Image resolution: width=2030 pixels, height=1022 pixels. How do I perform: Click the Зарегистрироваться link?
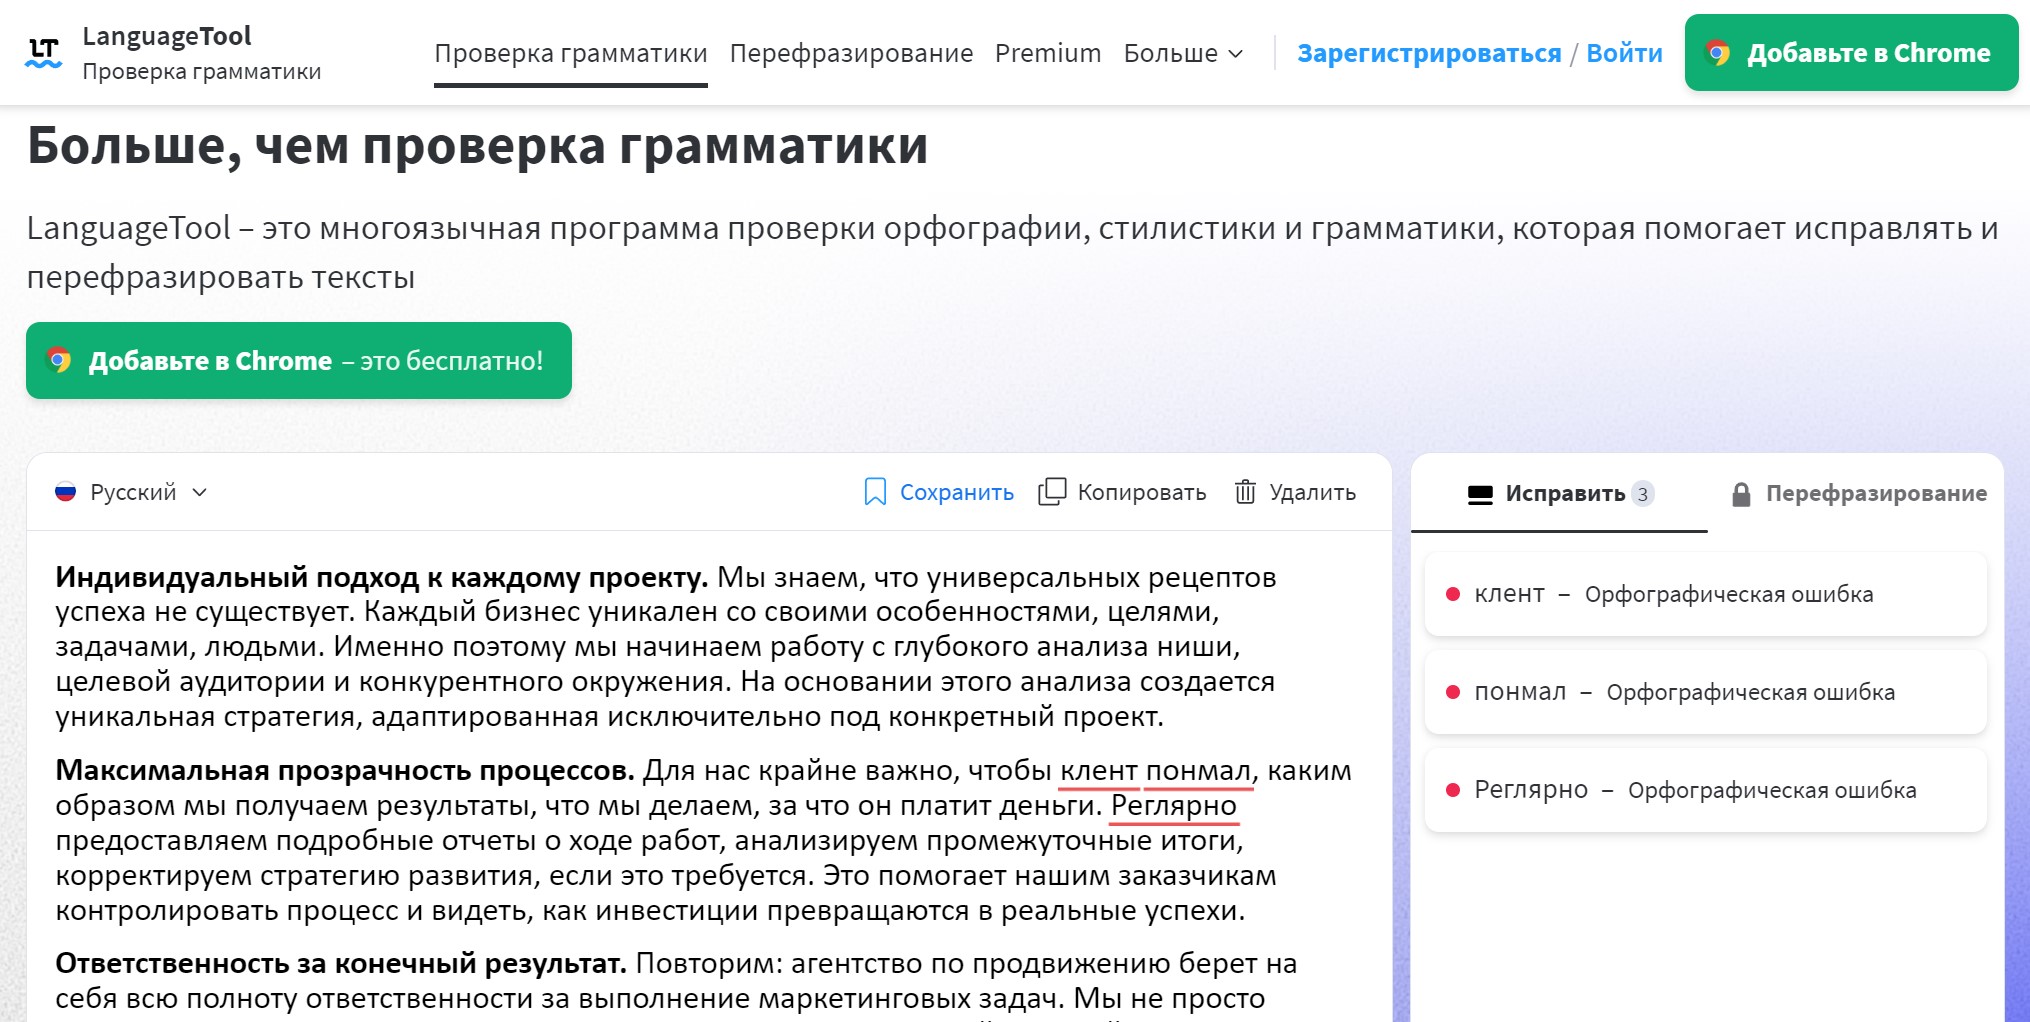click(1429, 53)
